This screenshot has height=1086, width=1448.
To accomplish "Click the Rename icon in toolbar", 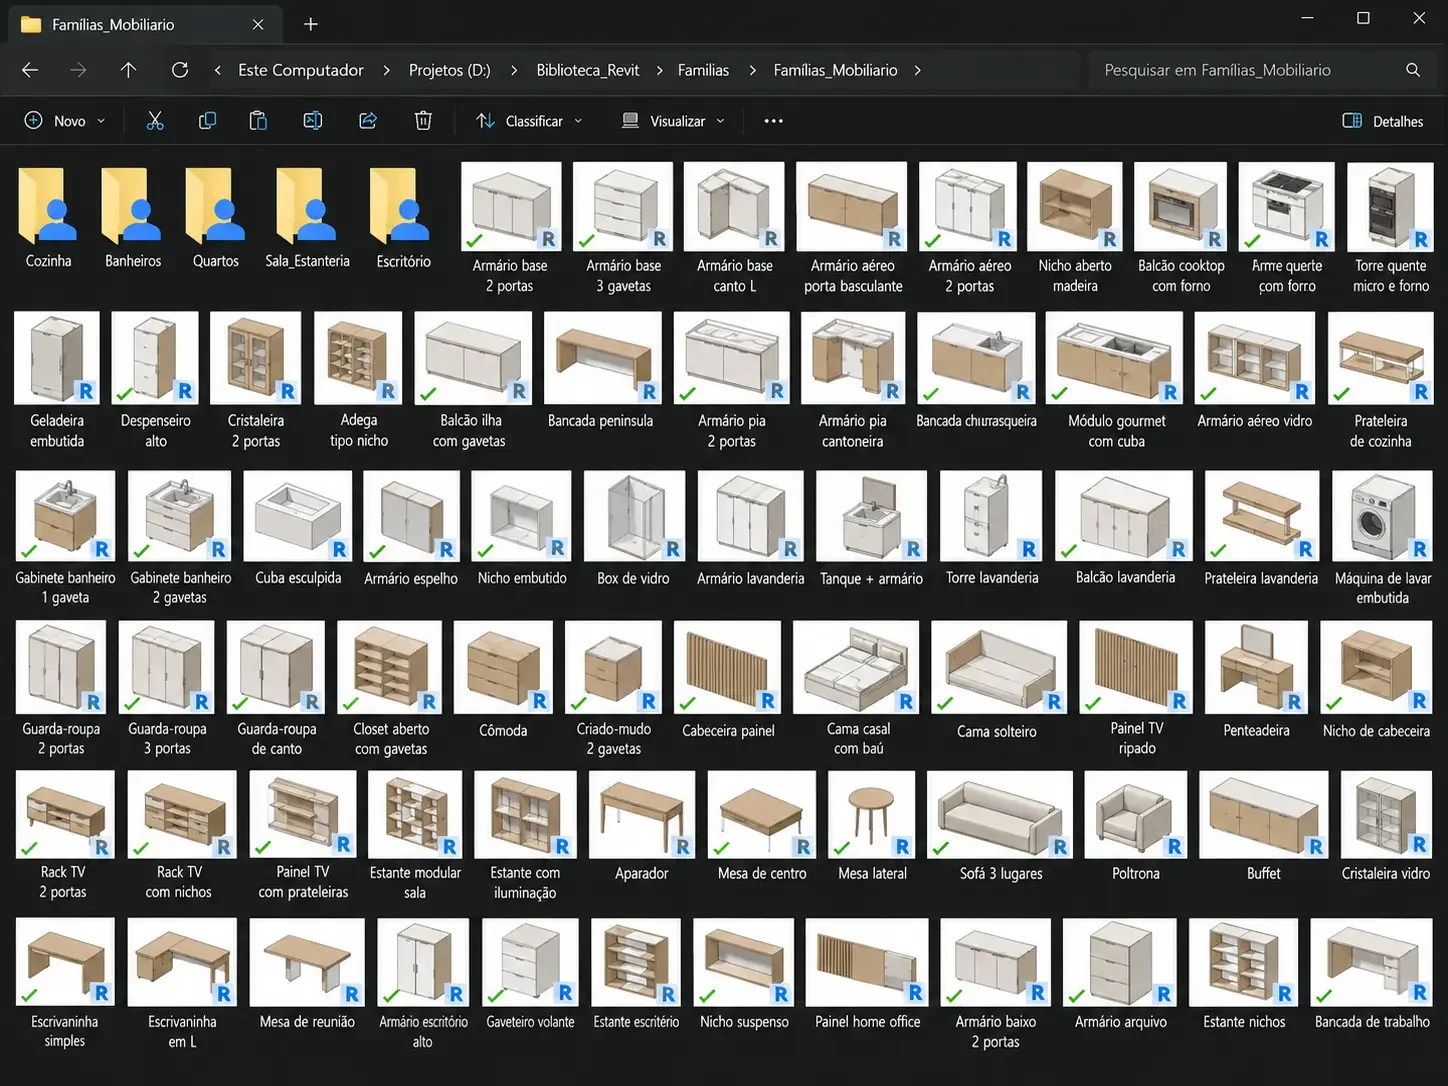I will [x=313, y=121].
